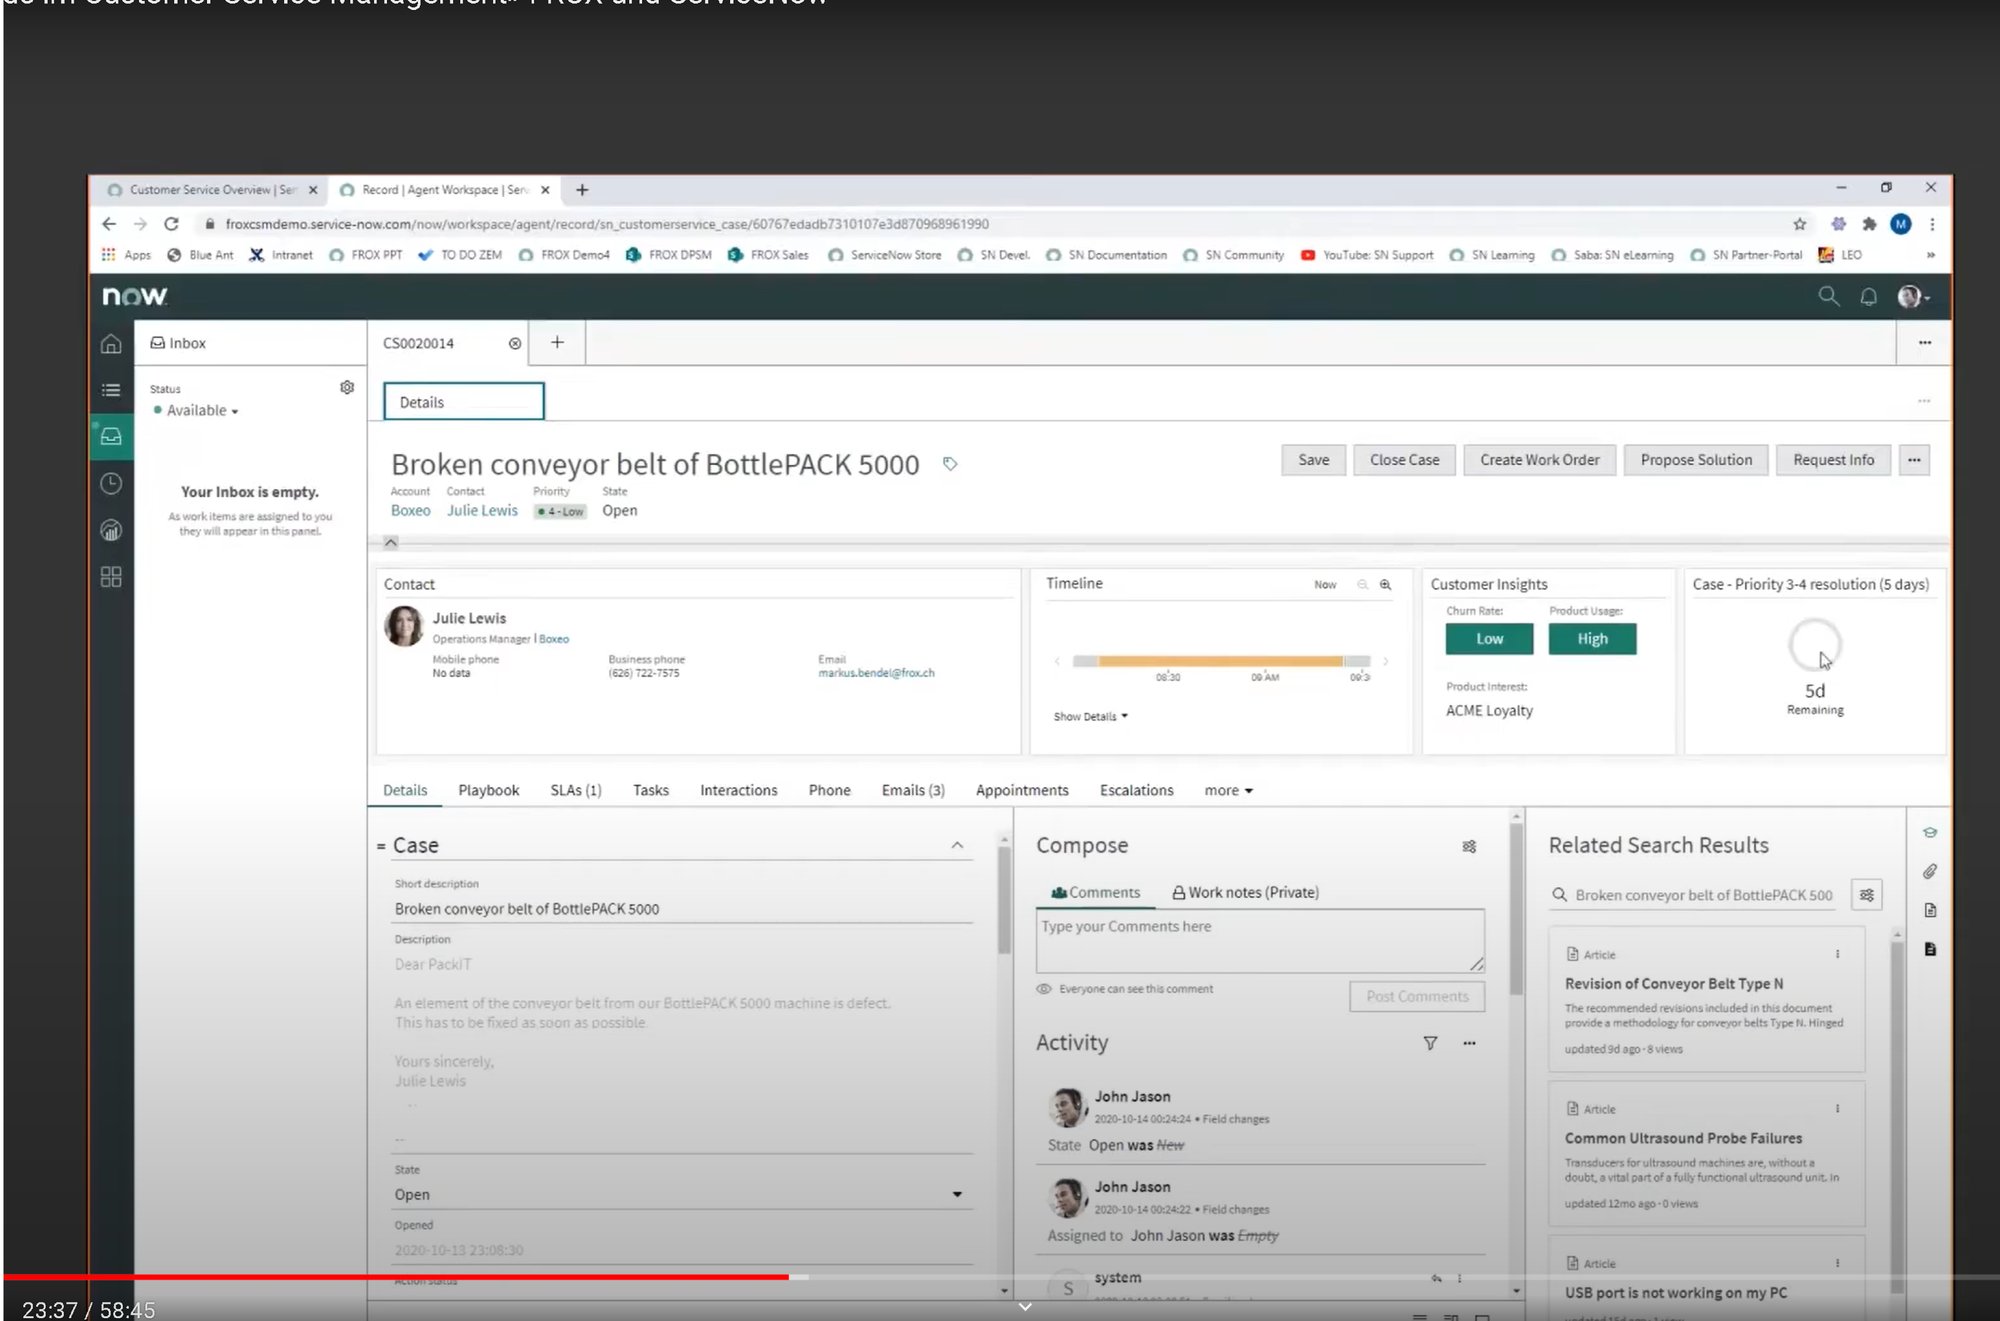Switch to the Playbook tab
2000x1321 pixels.
pos(488,790)
